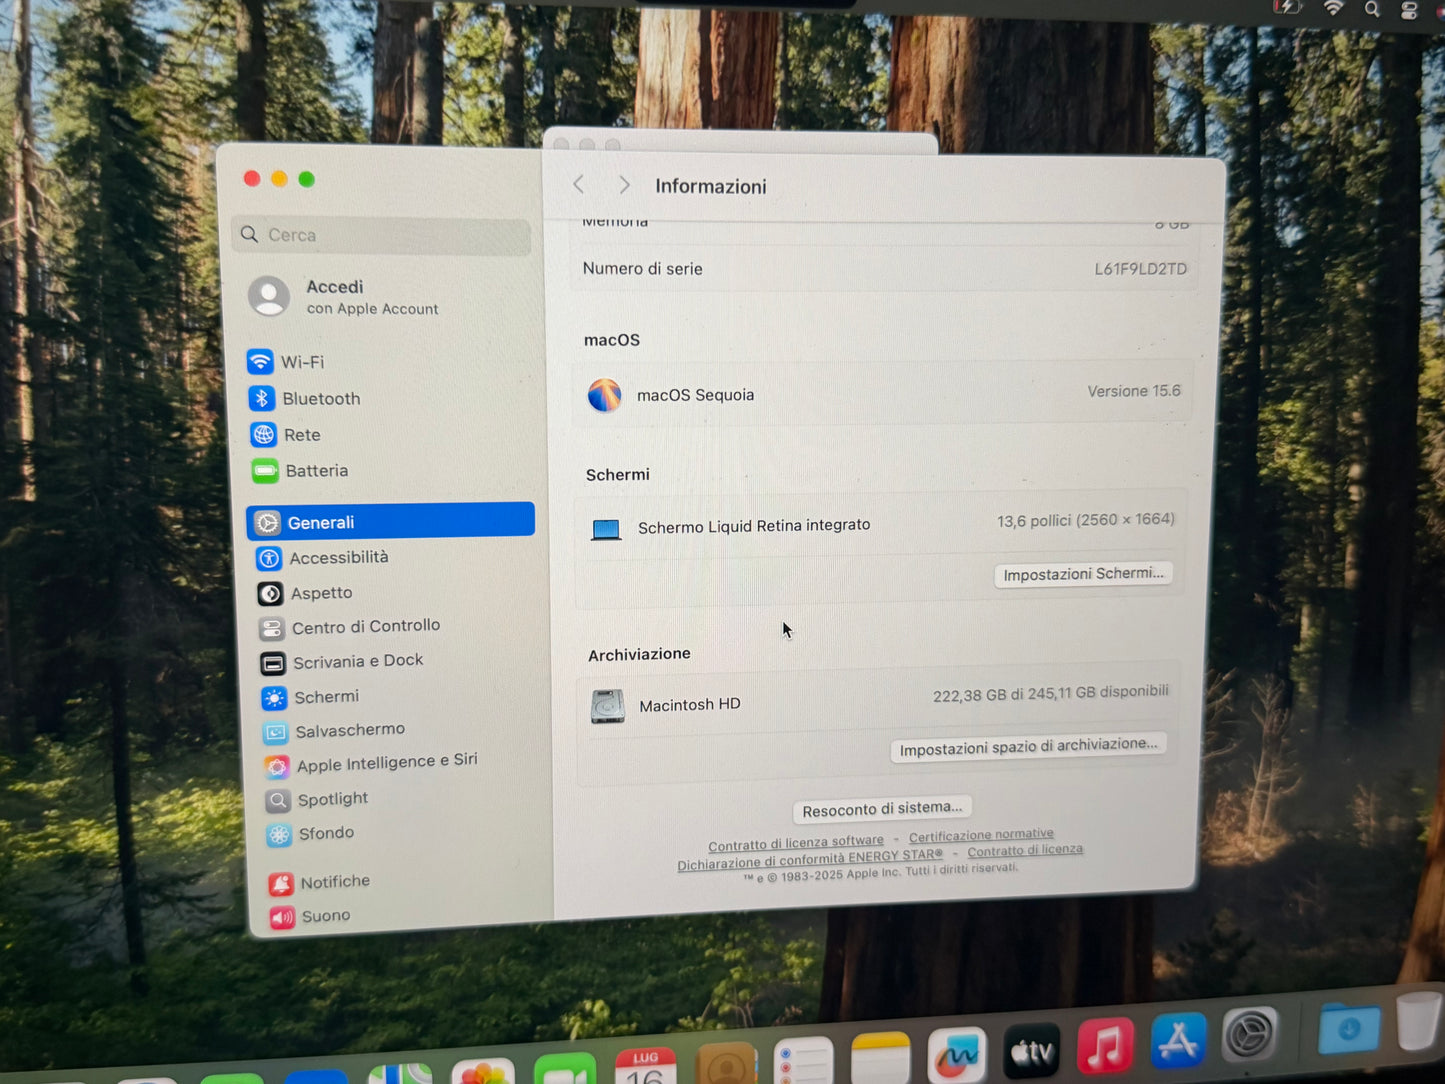The height and width of the screenshot is (1084, 1445).
Task: Click the macOS Sequoia icon
Action: coord(604,395)
